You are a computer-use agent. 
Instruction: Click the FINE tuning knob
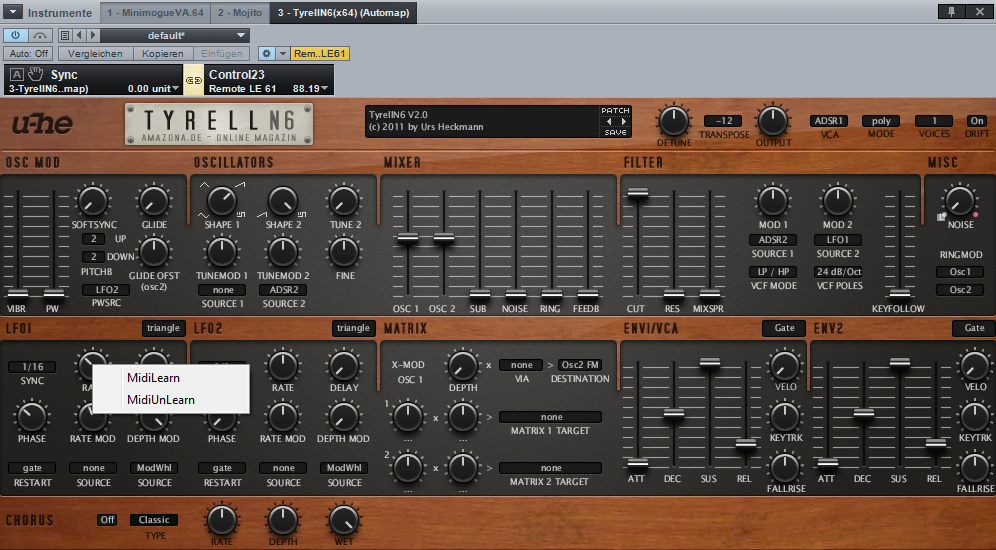(344, 252)
